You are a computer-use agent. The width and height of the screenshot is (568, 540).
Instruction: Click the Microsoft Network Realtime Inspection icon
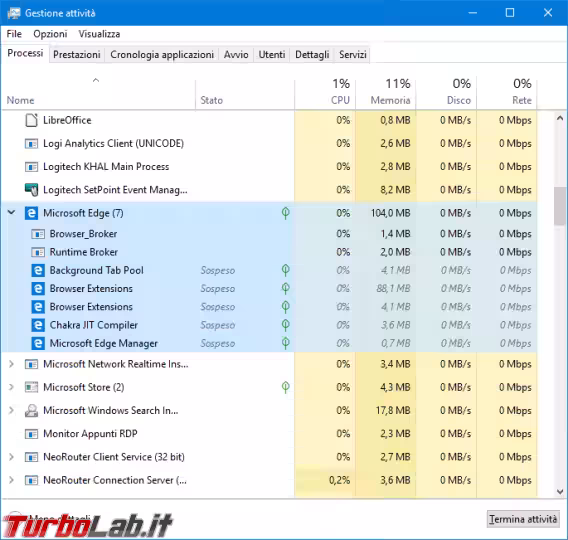(x=32, y=364)
